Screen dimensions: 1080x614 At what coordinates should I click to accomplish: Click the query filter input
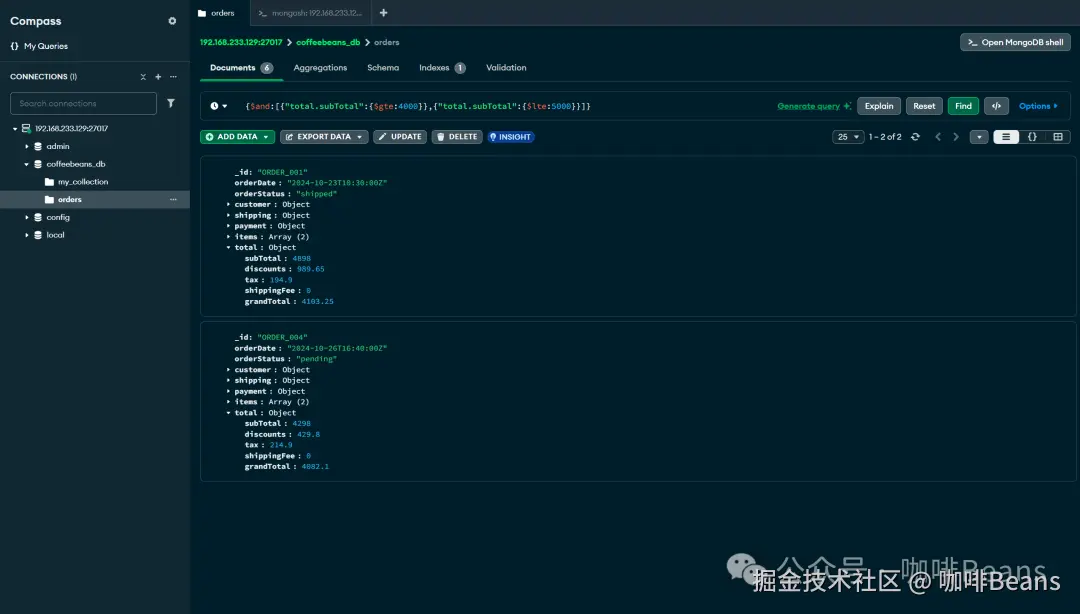[506, 106]
